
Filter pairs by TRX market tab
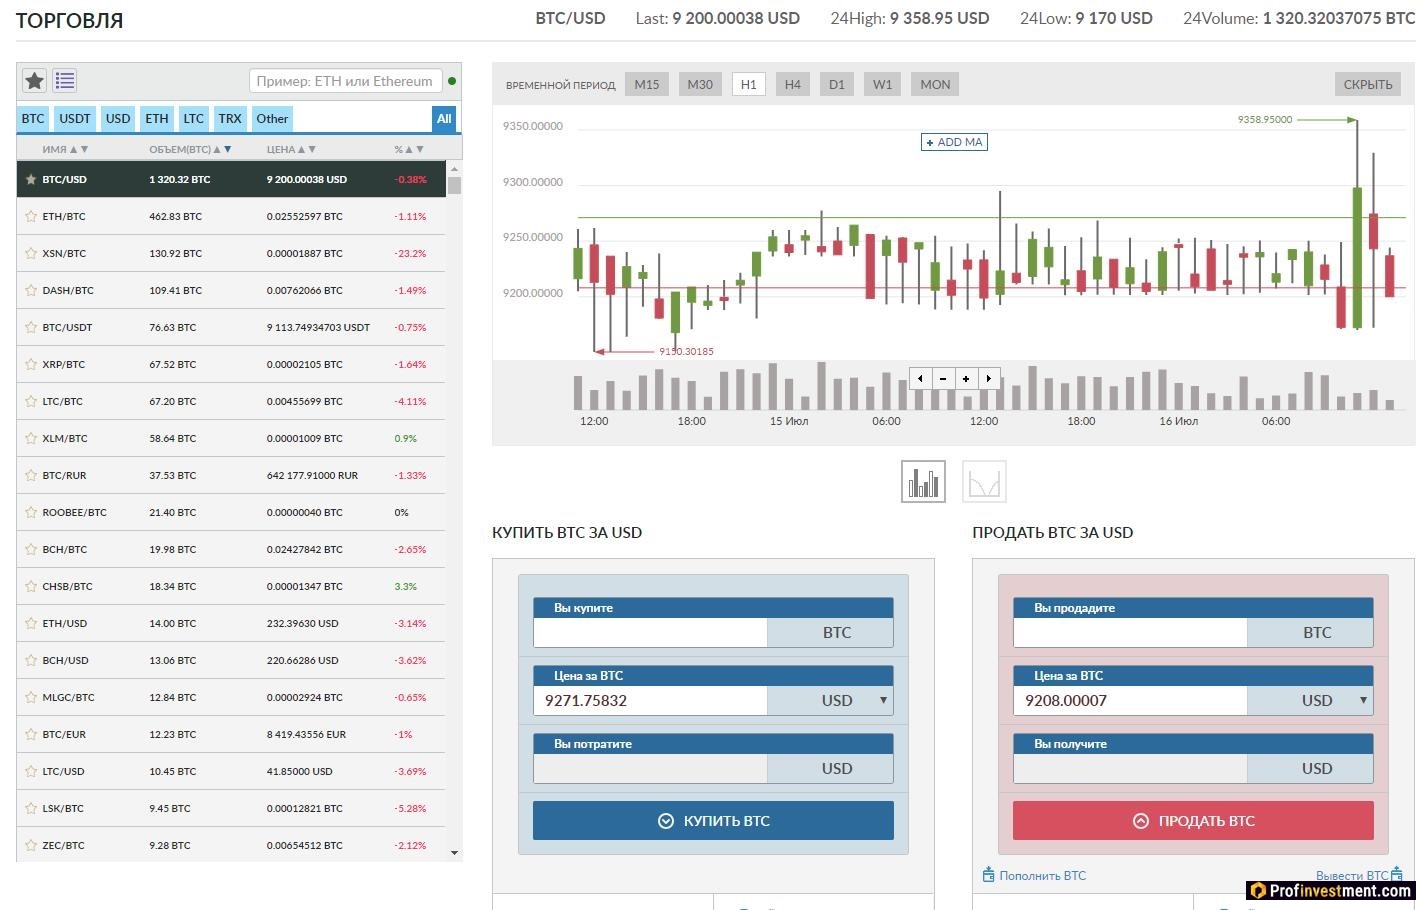230,118
